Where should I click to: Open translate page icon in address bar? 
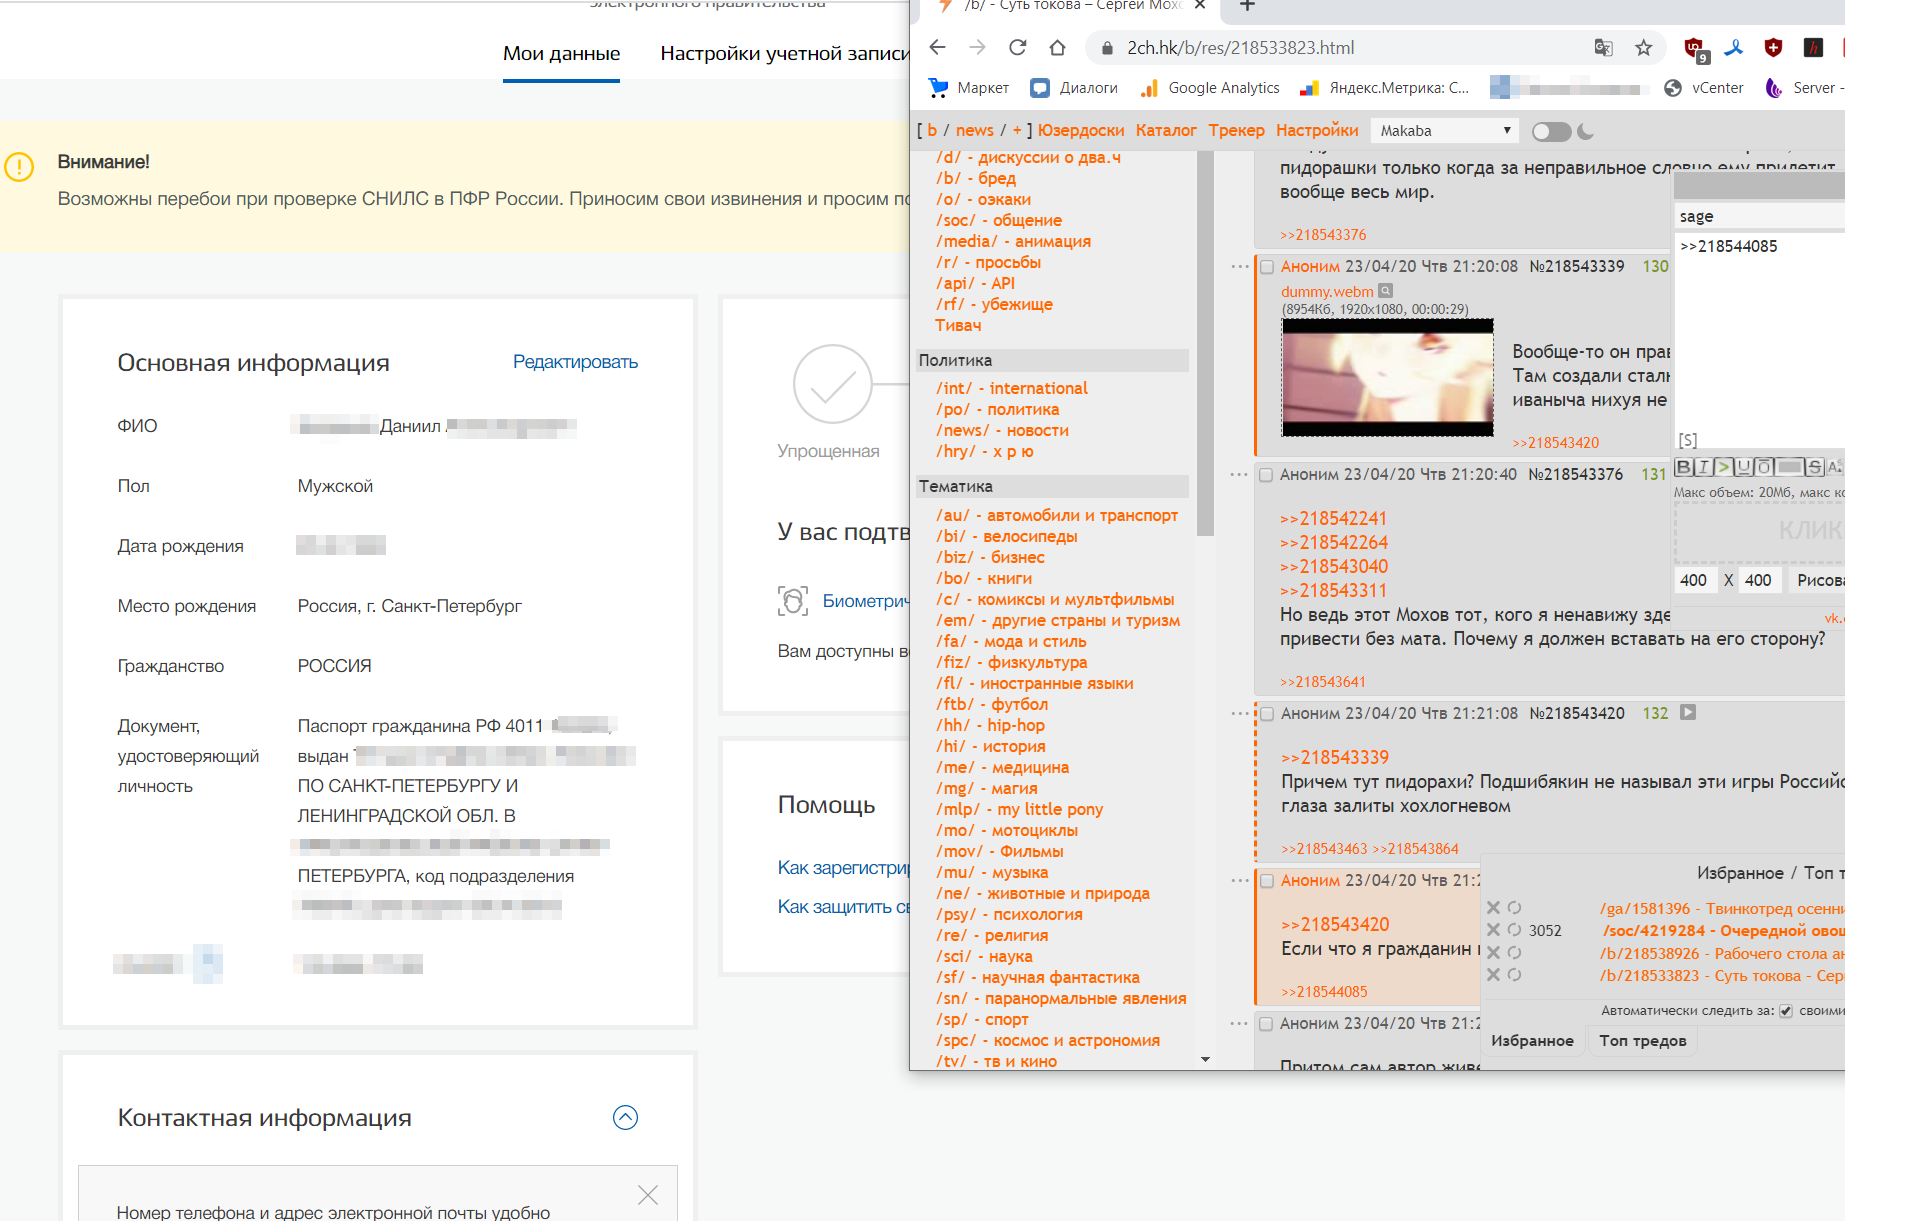point(1603,47)
